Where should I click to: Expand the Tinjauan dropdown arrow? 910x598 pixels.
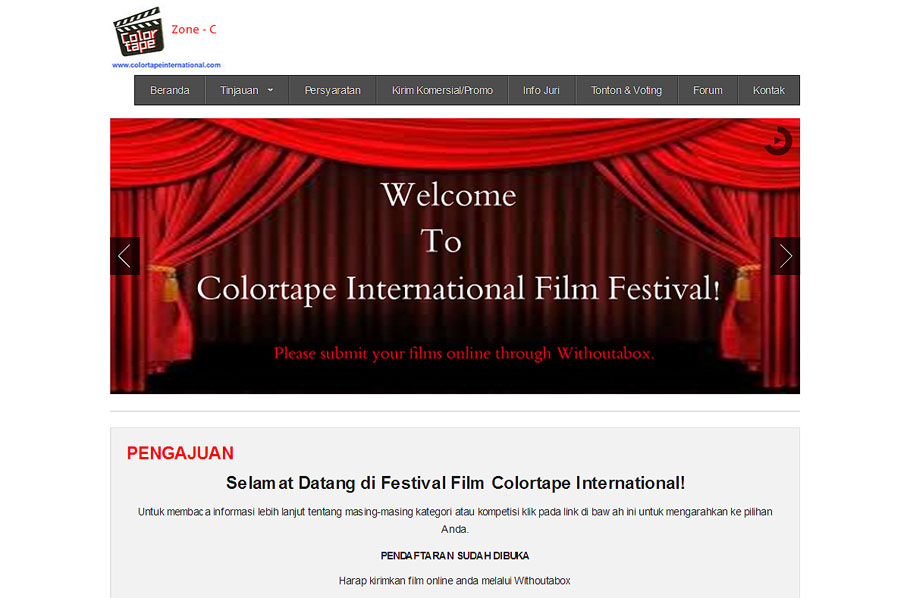(270, 90)
